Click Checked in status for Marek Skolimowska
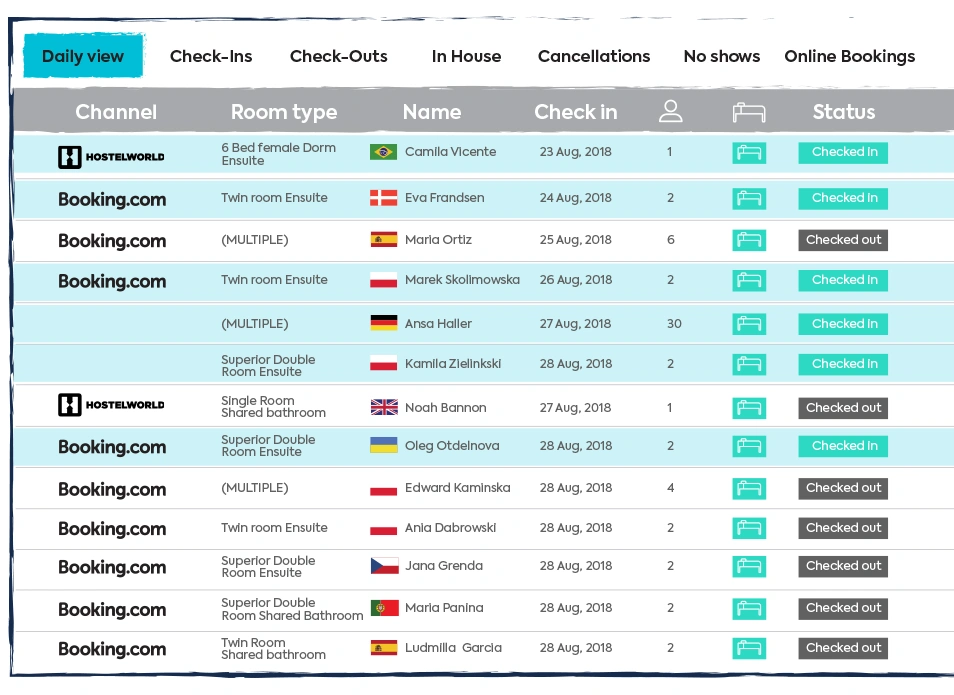 (843, 281)
